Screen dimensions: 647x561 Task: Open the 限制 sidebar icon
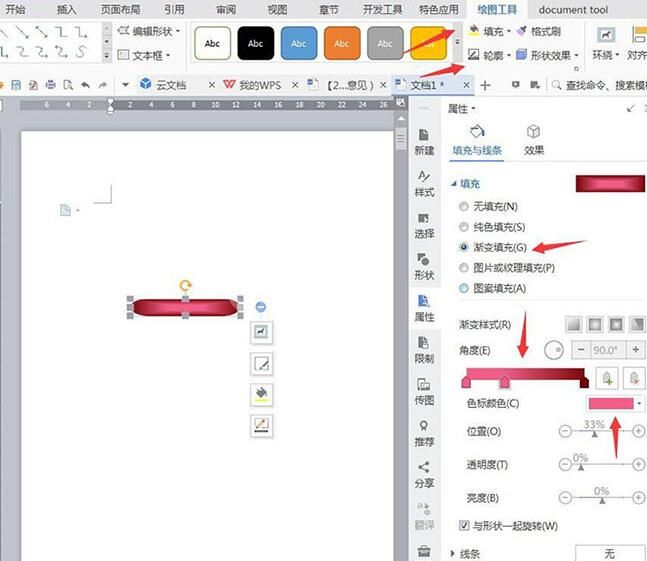[424, 350]
